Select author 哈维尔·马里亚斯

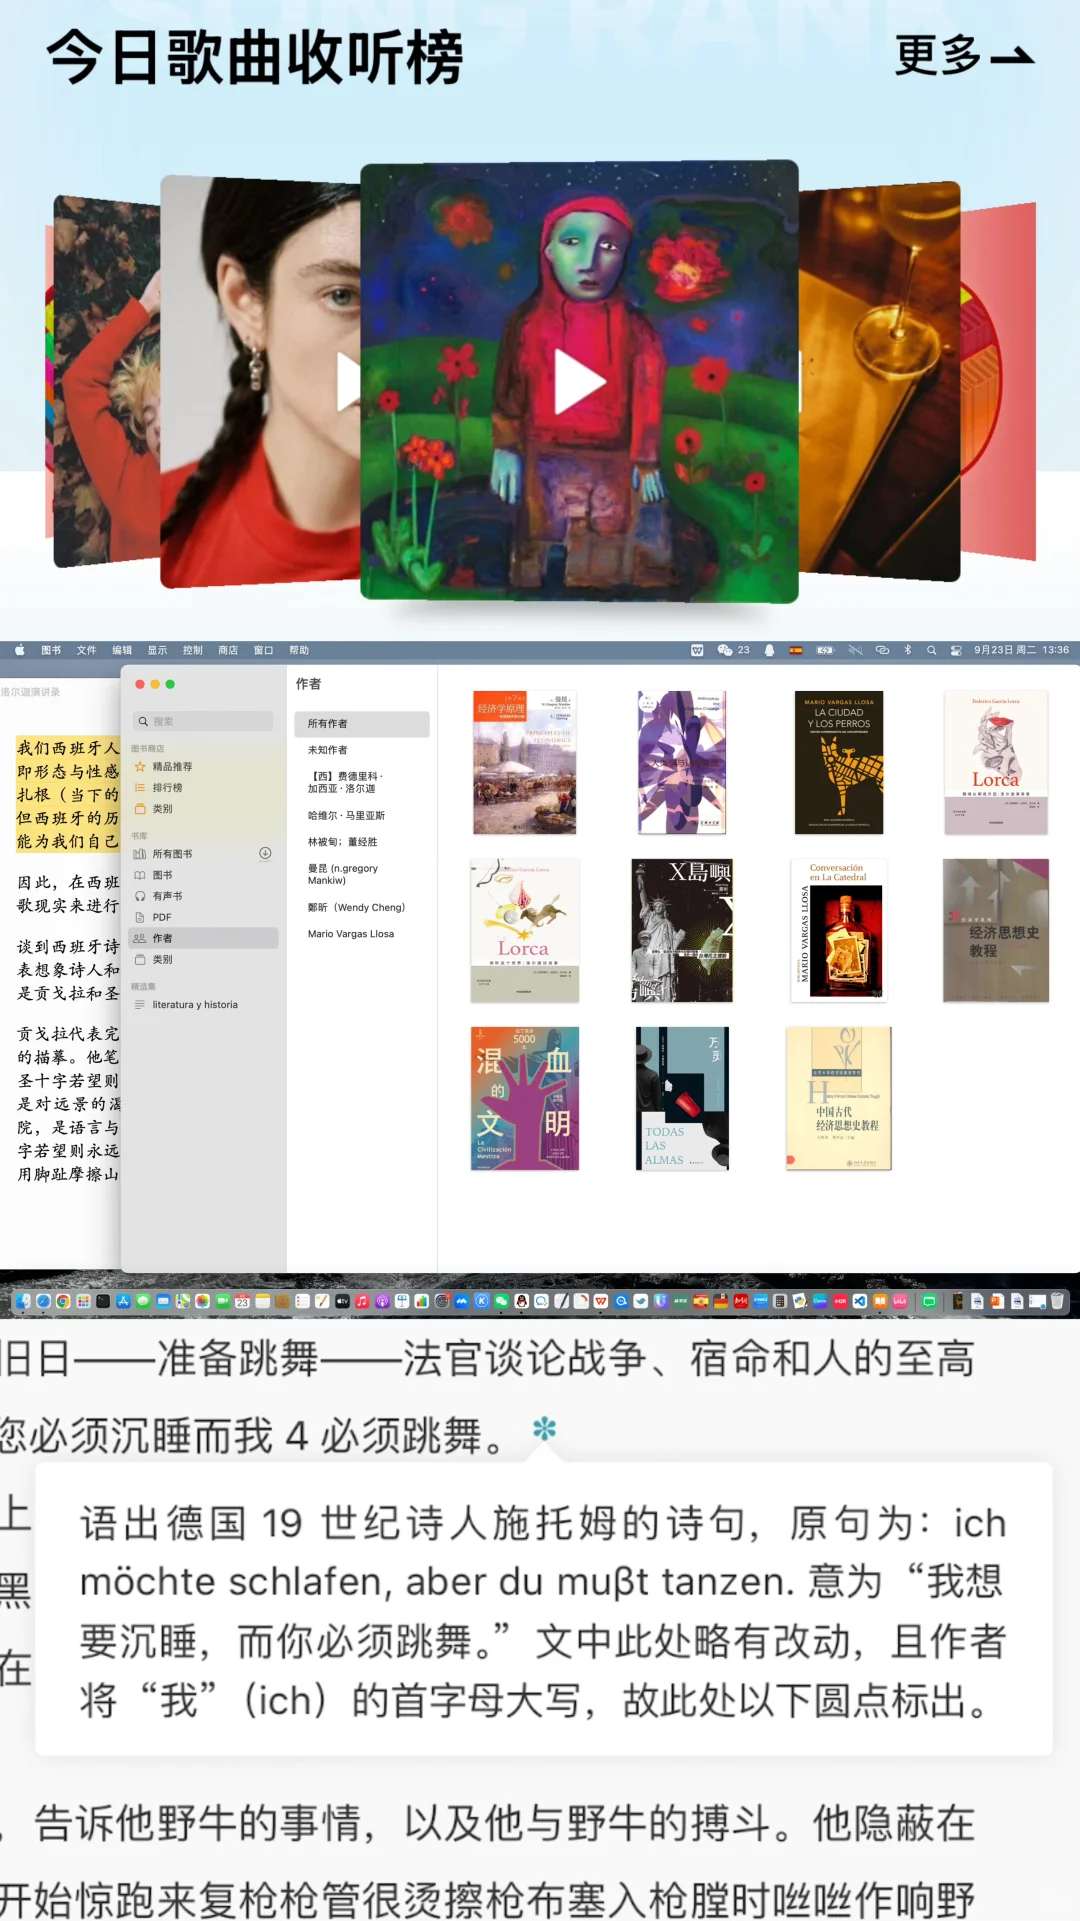click(346, 816)
